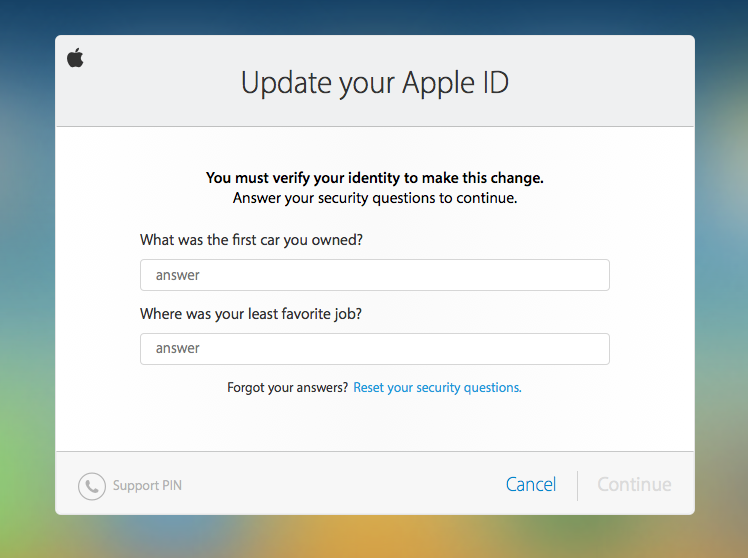
Task: Click the Answer your security questions subtitle
Action: 374,198
